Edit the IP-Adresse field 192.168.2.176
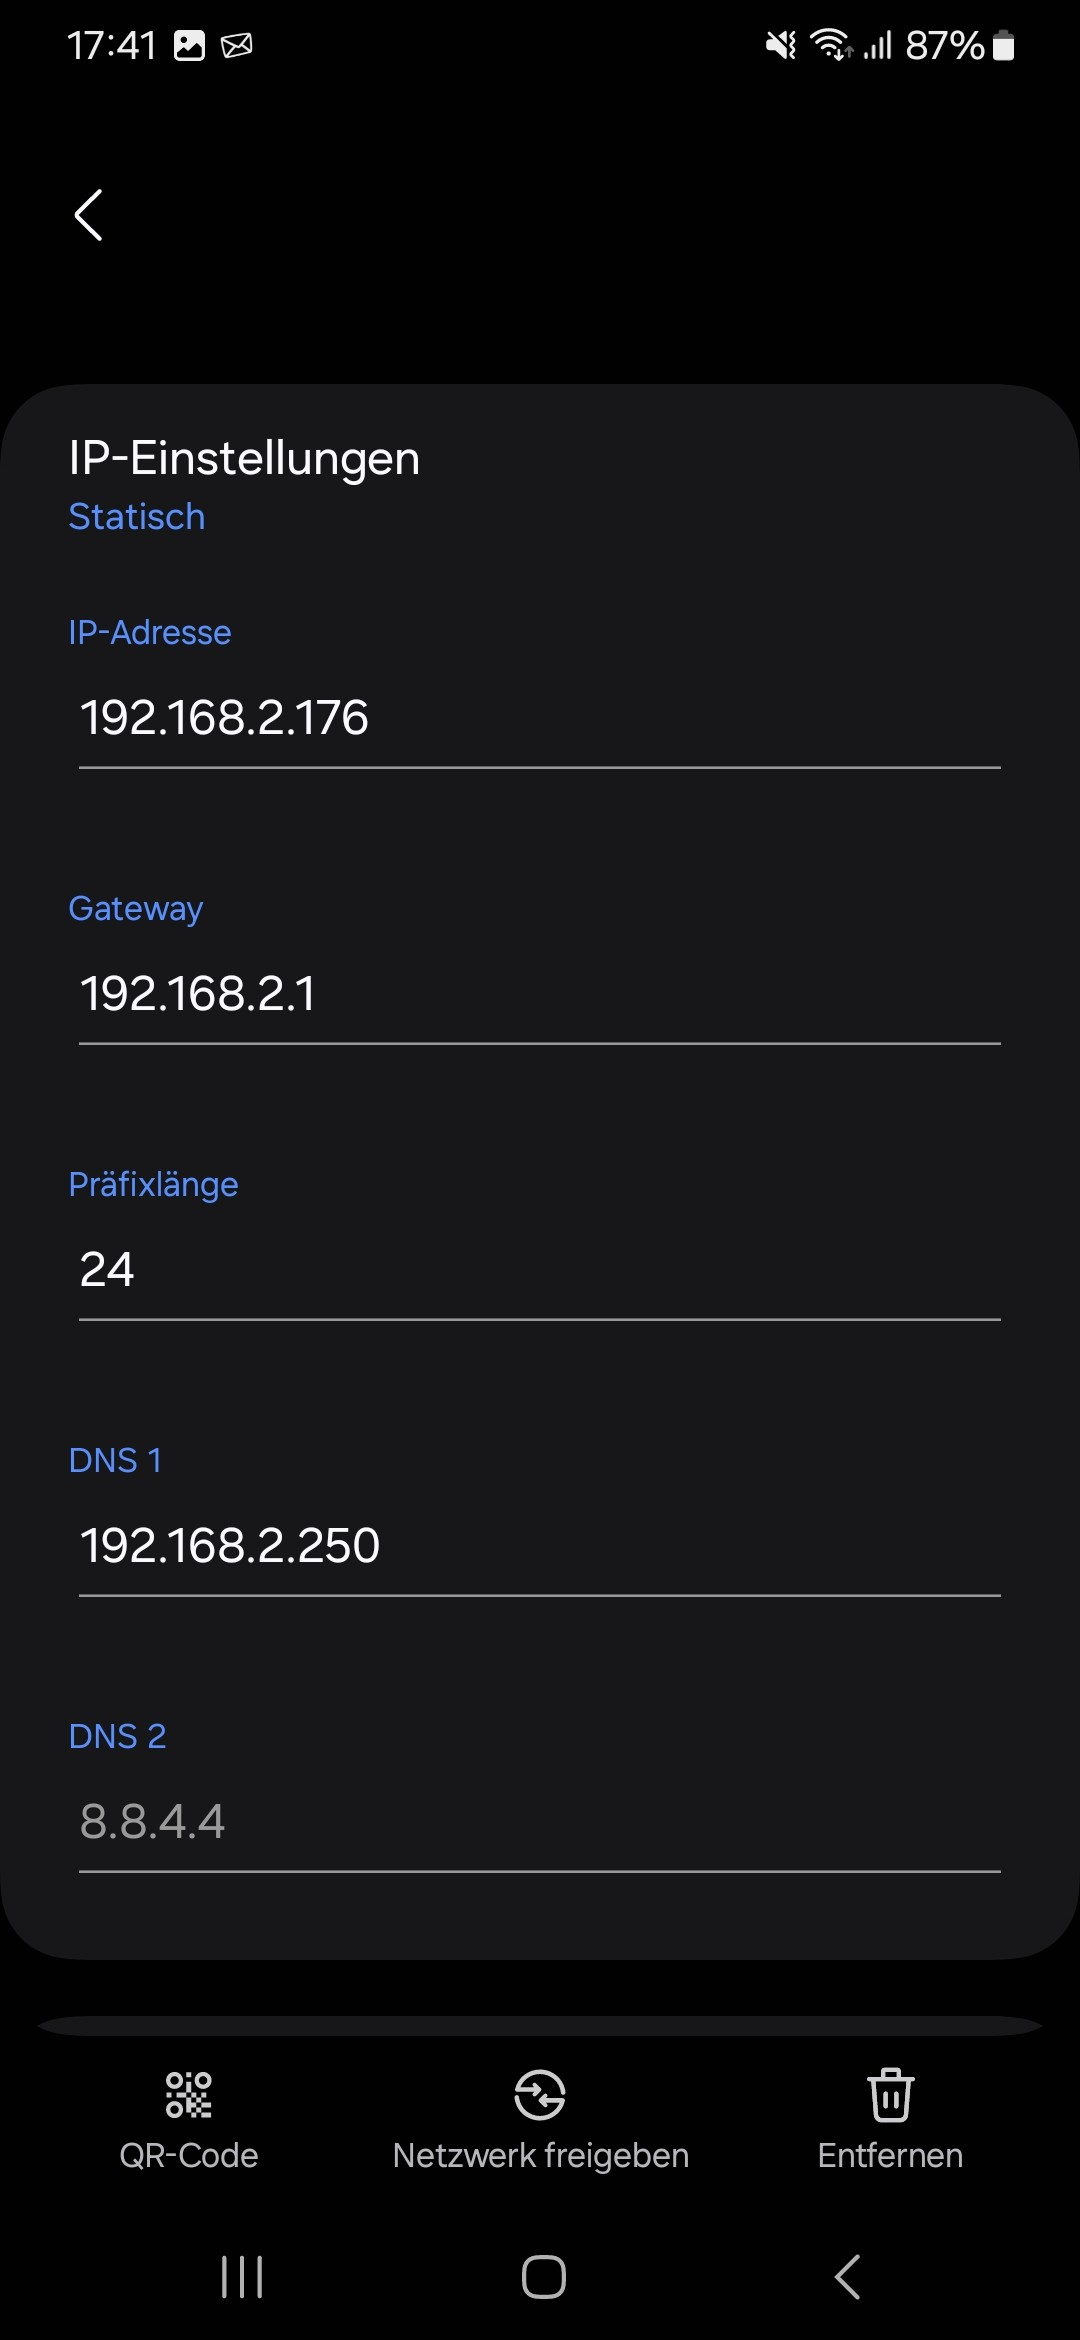 point(540,718)
